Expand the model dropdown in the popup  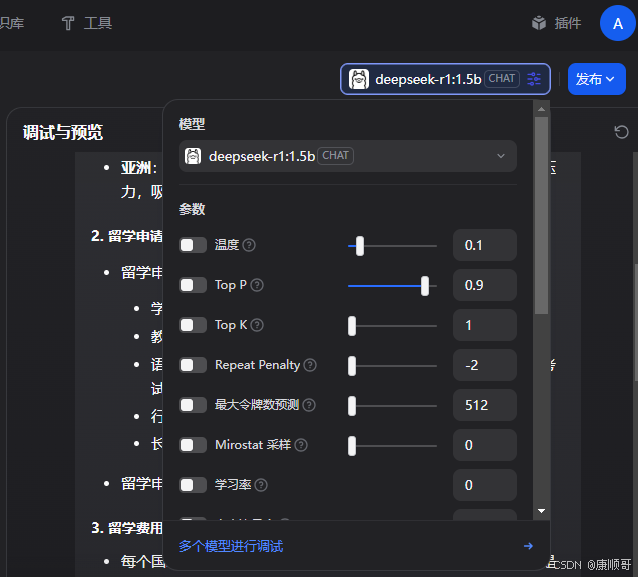coord(348,156)
